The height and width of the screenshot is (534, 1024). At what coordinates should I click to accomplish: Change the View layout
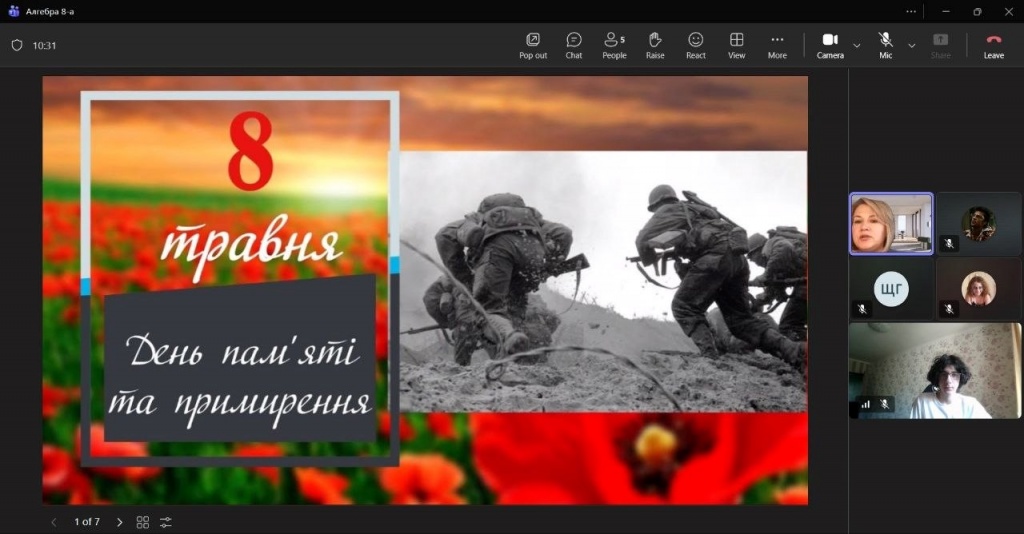tap(736, 46)
